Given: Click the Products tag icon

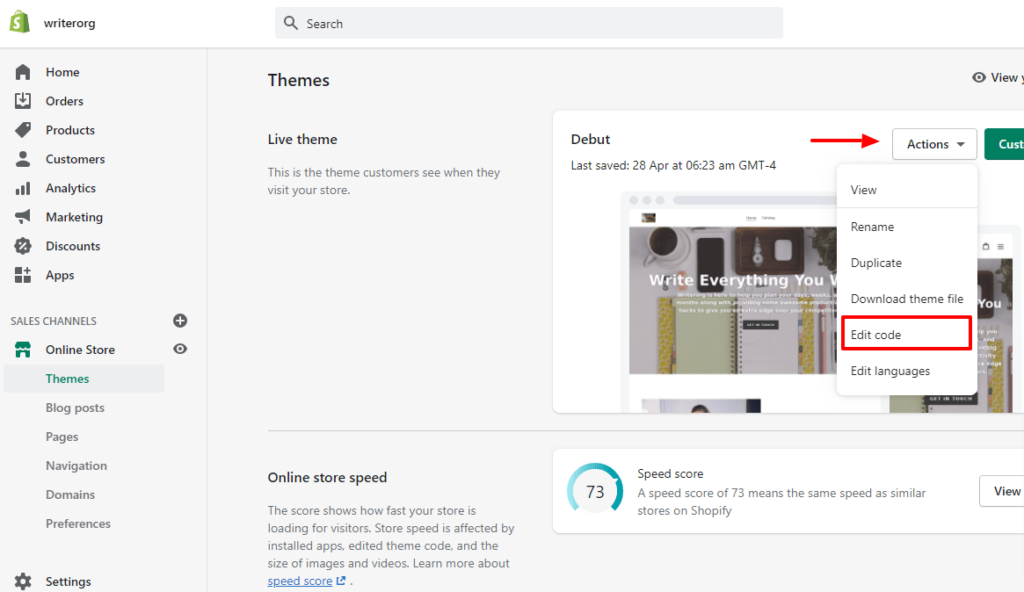Looking at the screenshot, I should point(23,130).
